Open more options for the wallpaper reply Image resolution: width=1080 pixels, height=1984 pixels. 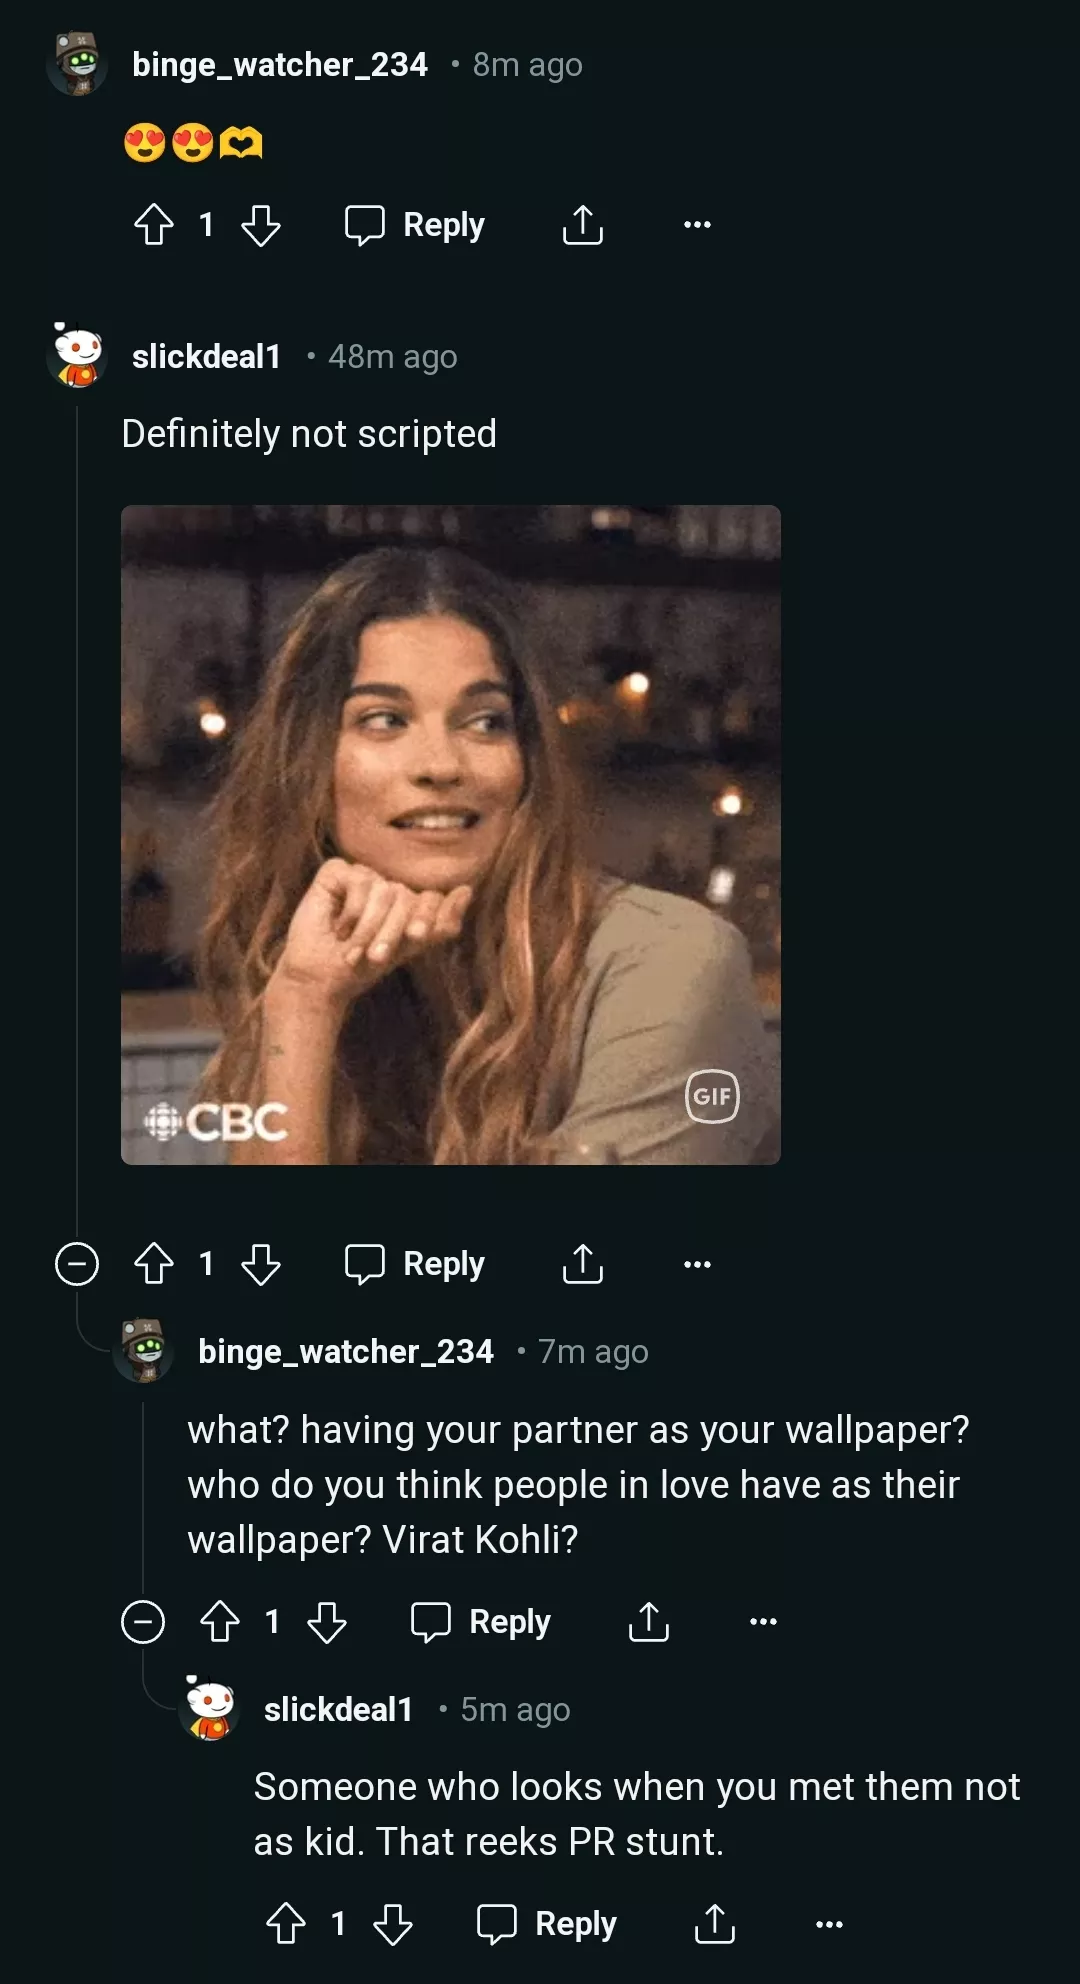pyautogui.click(x=763, y=1622)
